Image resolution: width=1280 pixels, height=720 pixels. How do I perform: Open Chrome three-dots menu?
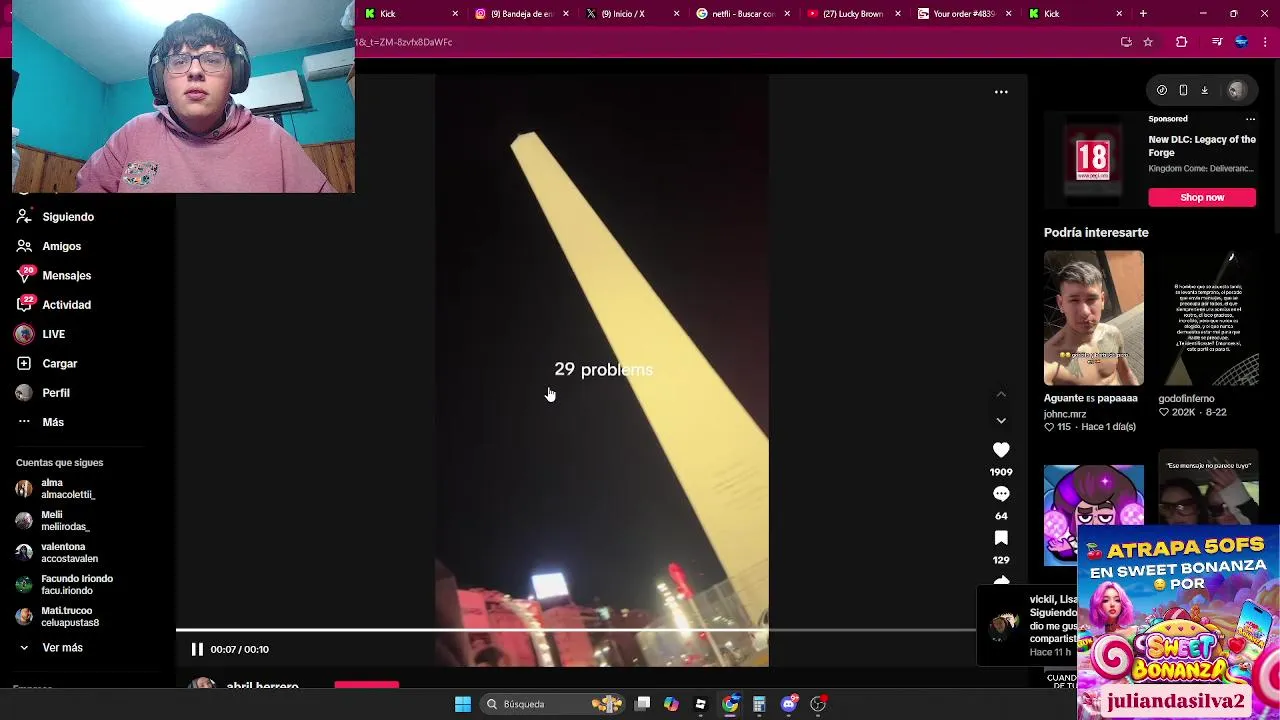(x=1266, y=42)
